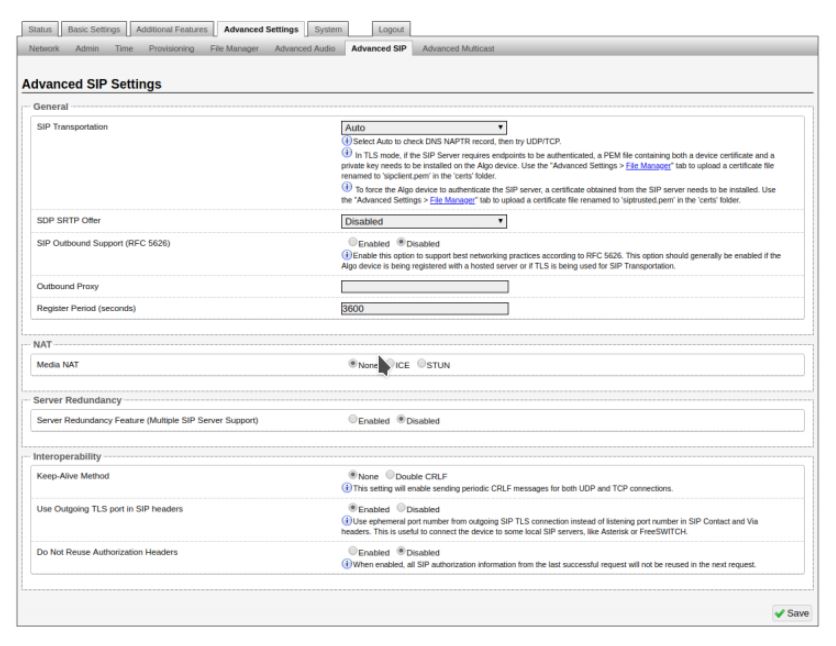The height and width of the screenshot is (646, 836).
Task: Select ICE for Media NAT
Action: [x=390, y=365]
